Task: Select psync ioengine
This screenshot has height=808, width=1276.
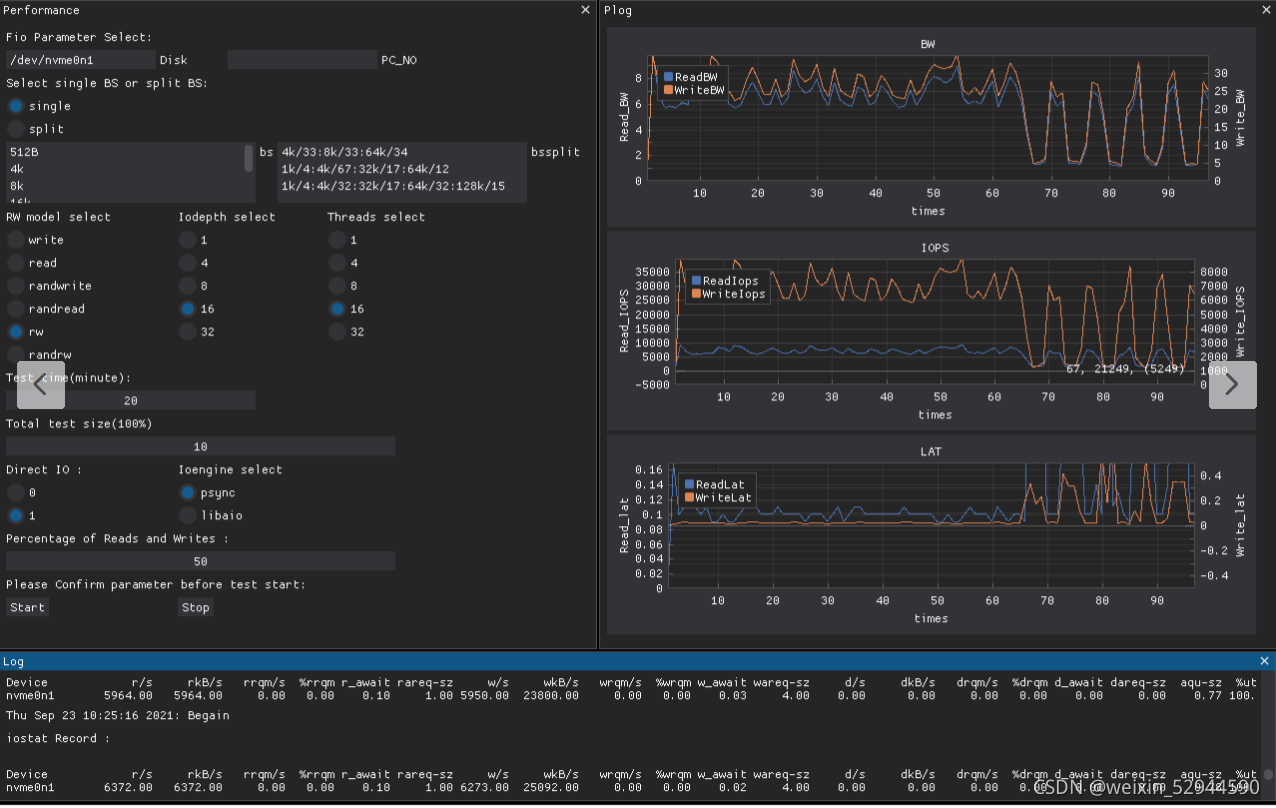Action: pyautogui.click(x=188, y=493)
